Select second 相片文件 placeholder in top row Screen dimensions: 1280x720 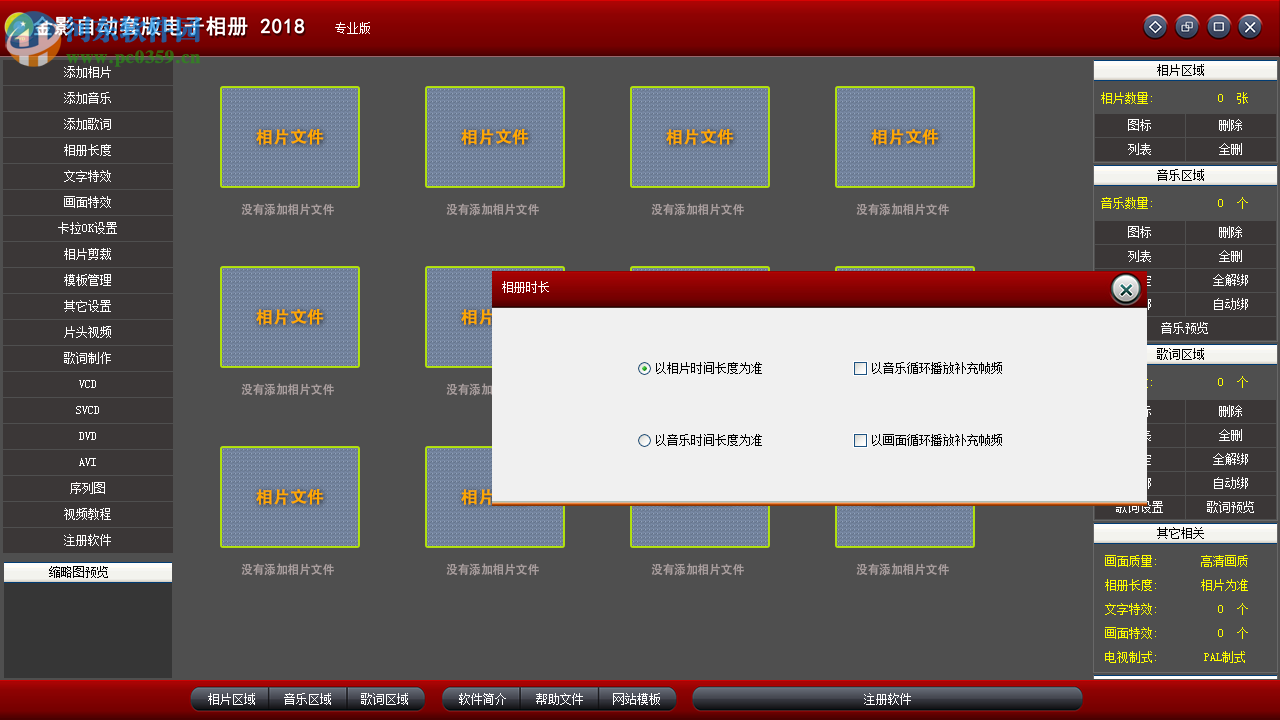coord(495,137)
